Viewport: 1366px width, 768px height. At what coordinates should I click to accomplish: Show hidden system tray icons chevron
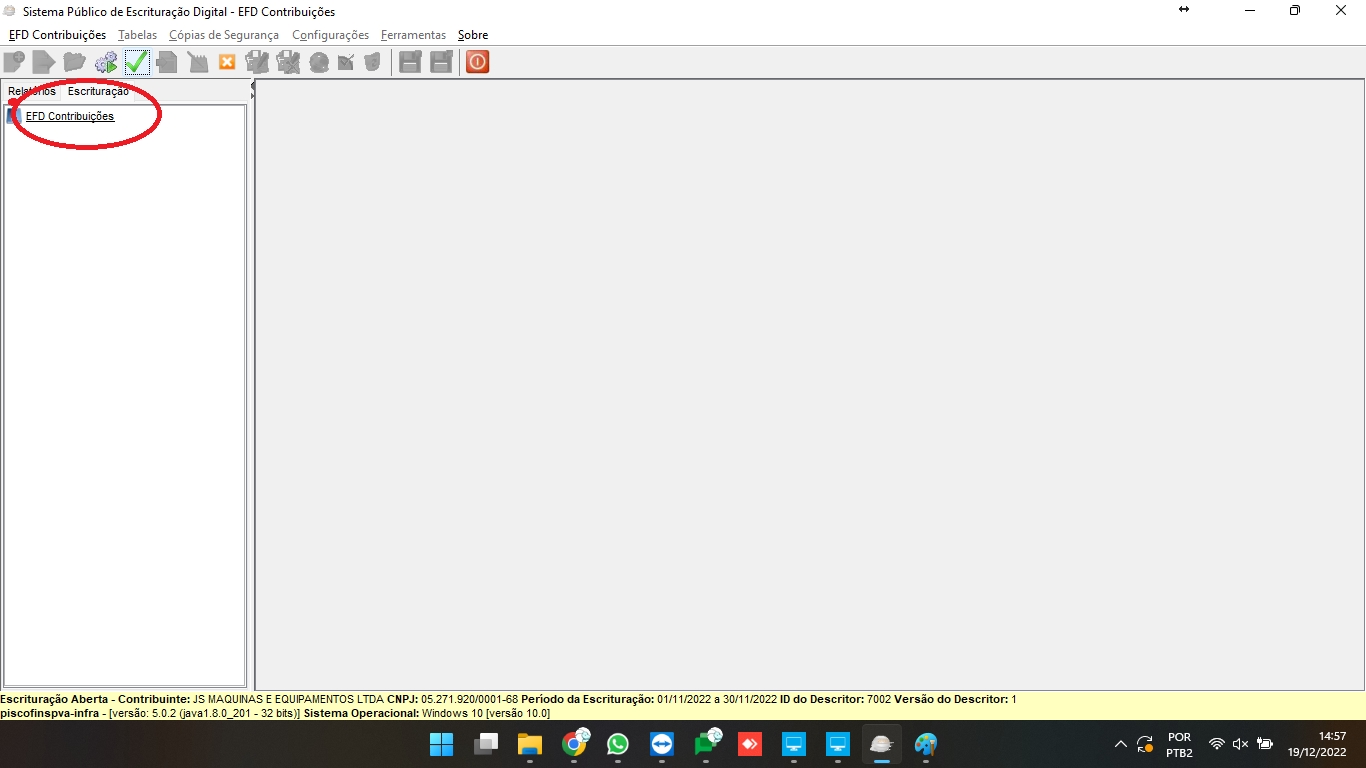coord(1121,744)
